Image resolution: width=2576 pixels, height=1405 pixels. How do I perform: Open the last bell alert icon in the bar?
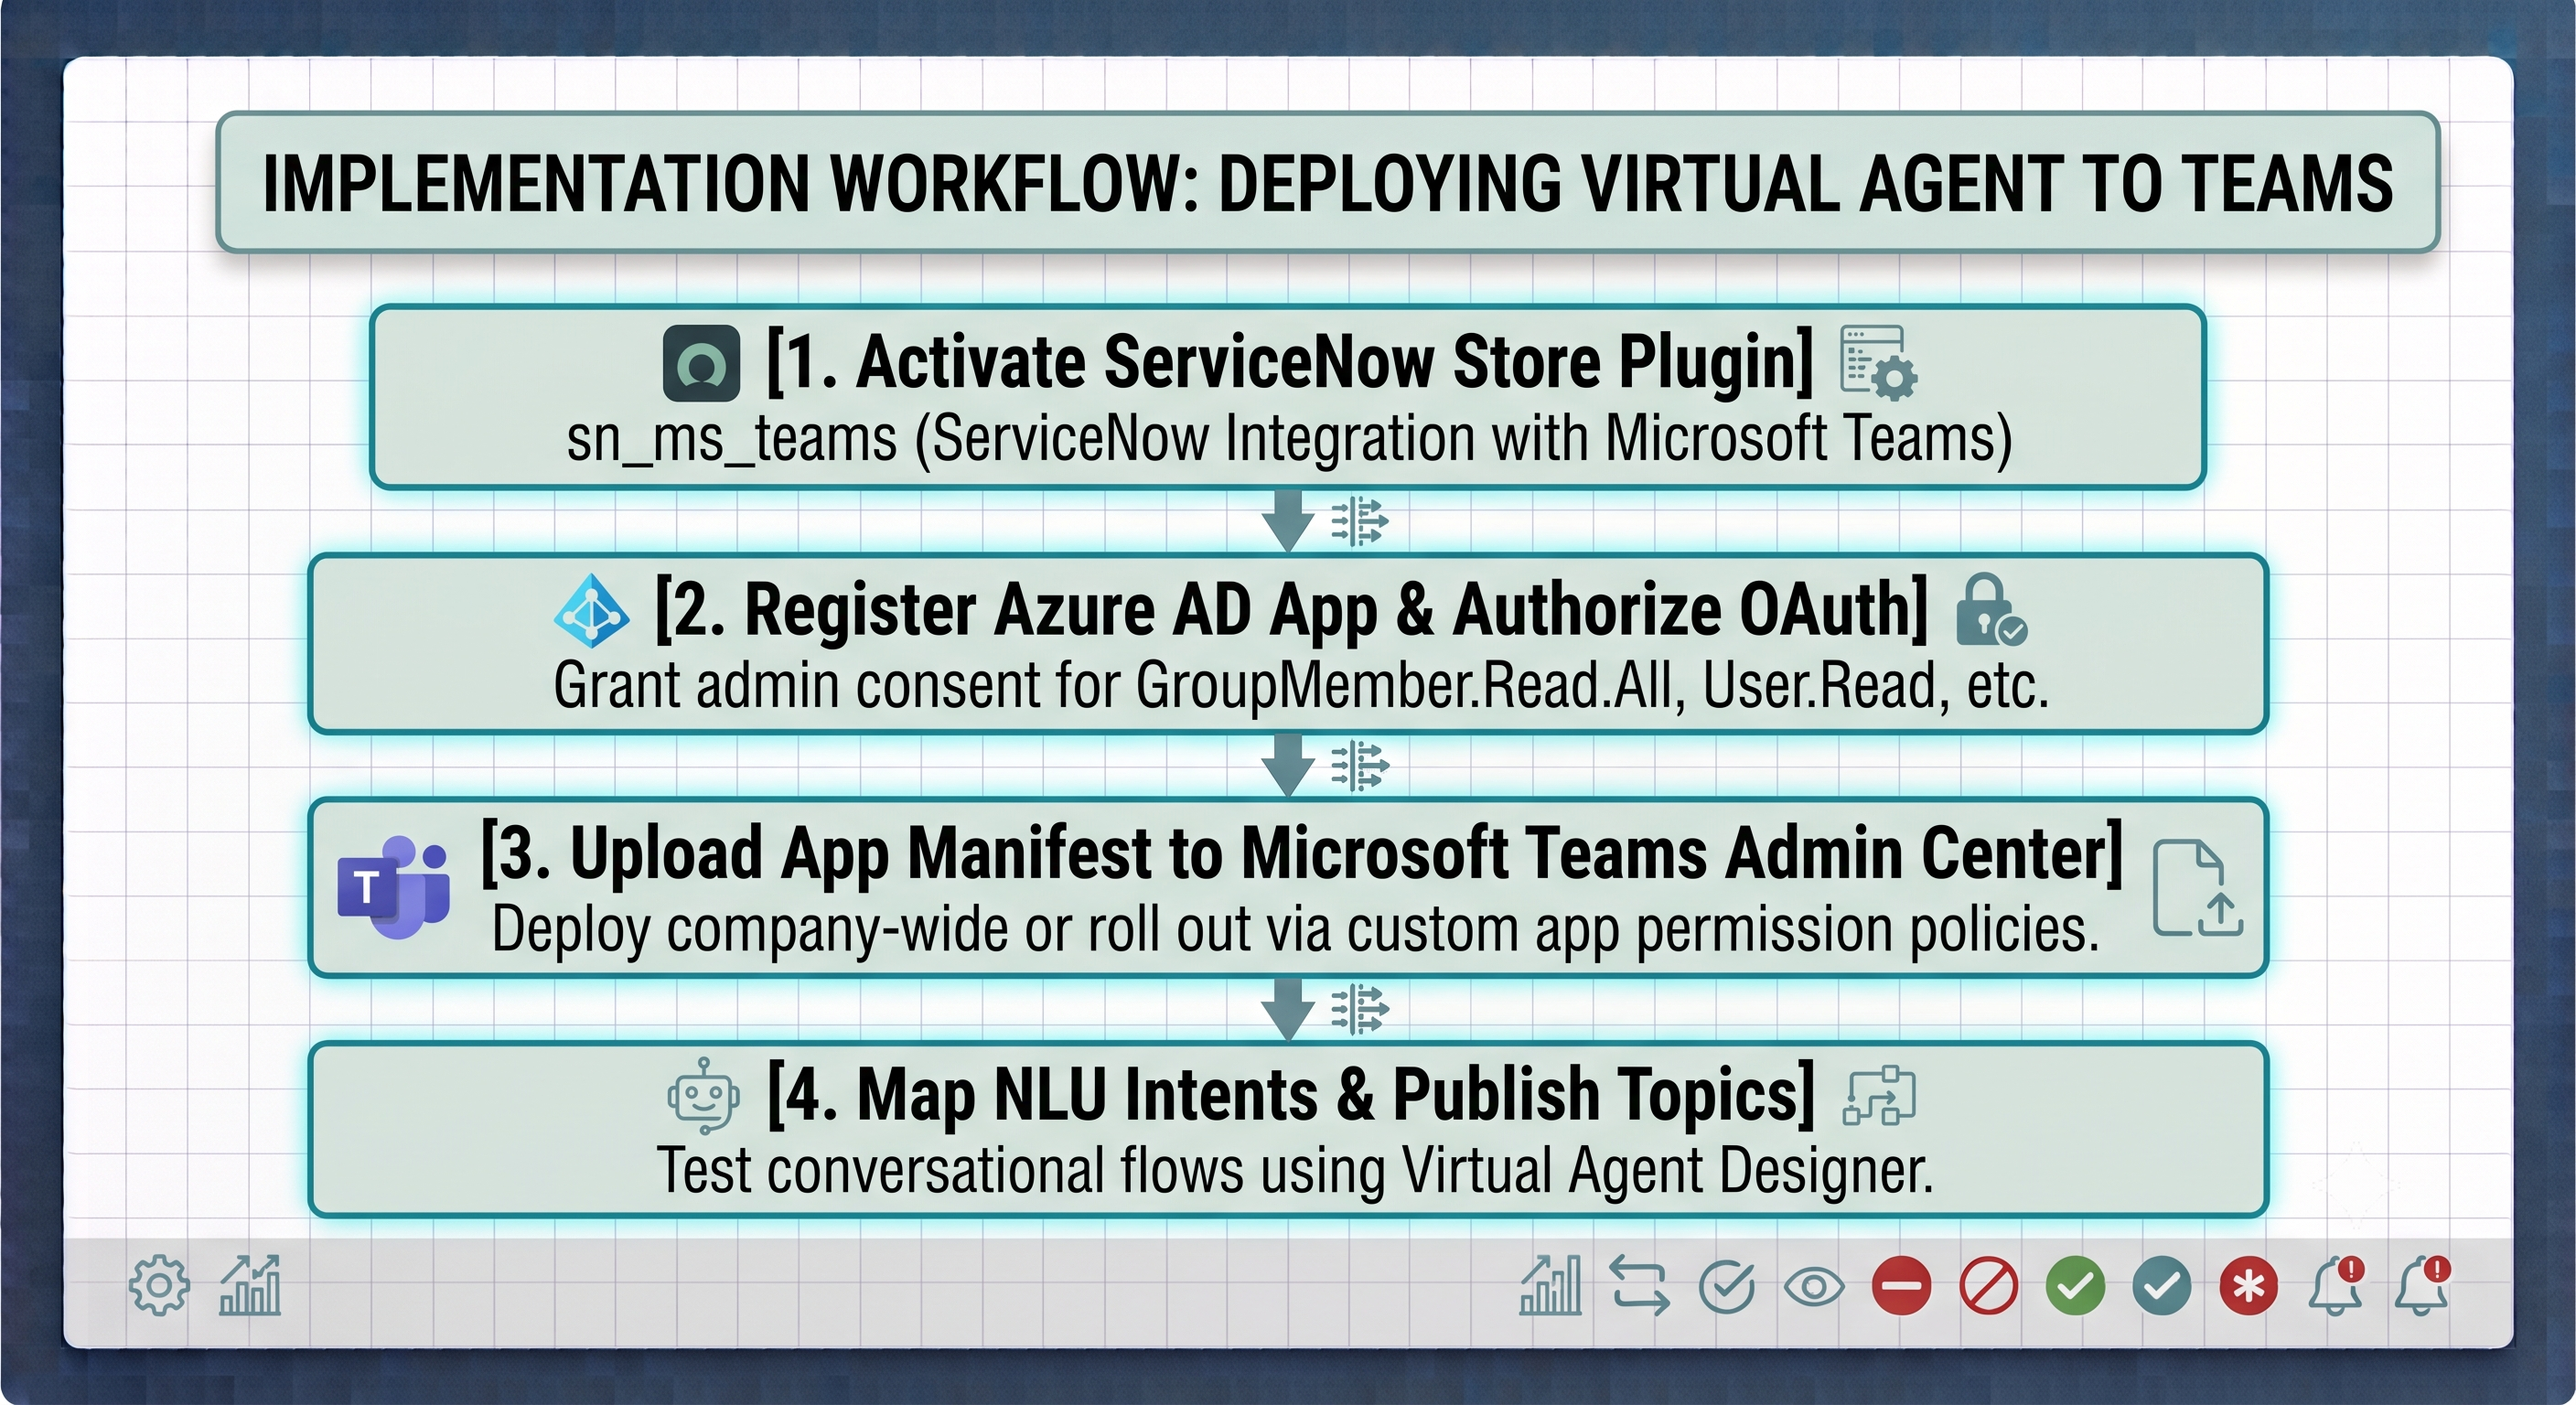point(2423,1285)
